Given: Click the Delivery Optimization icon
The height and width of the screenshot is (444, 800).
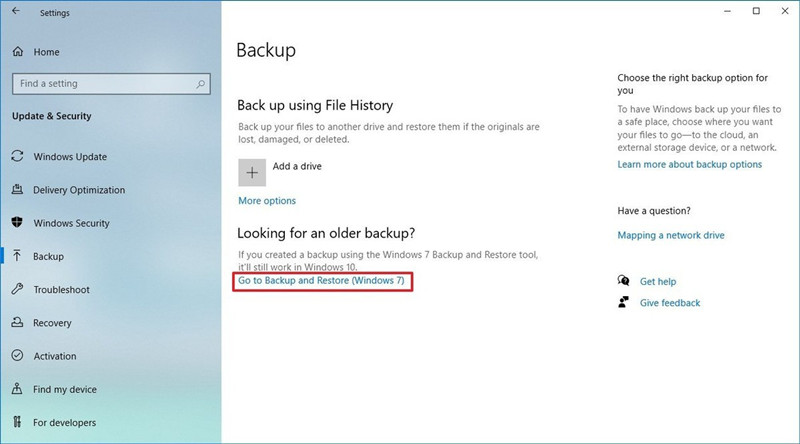Looking at the screenshot, I should coord(17,190).
